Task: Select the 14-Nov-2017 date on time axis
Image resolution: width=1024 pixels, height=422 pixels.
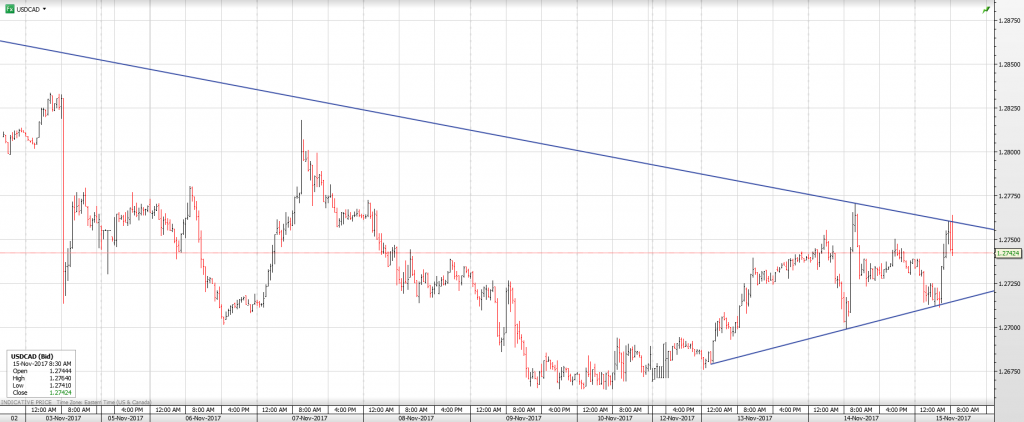Action: click(x=862, y=417)
